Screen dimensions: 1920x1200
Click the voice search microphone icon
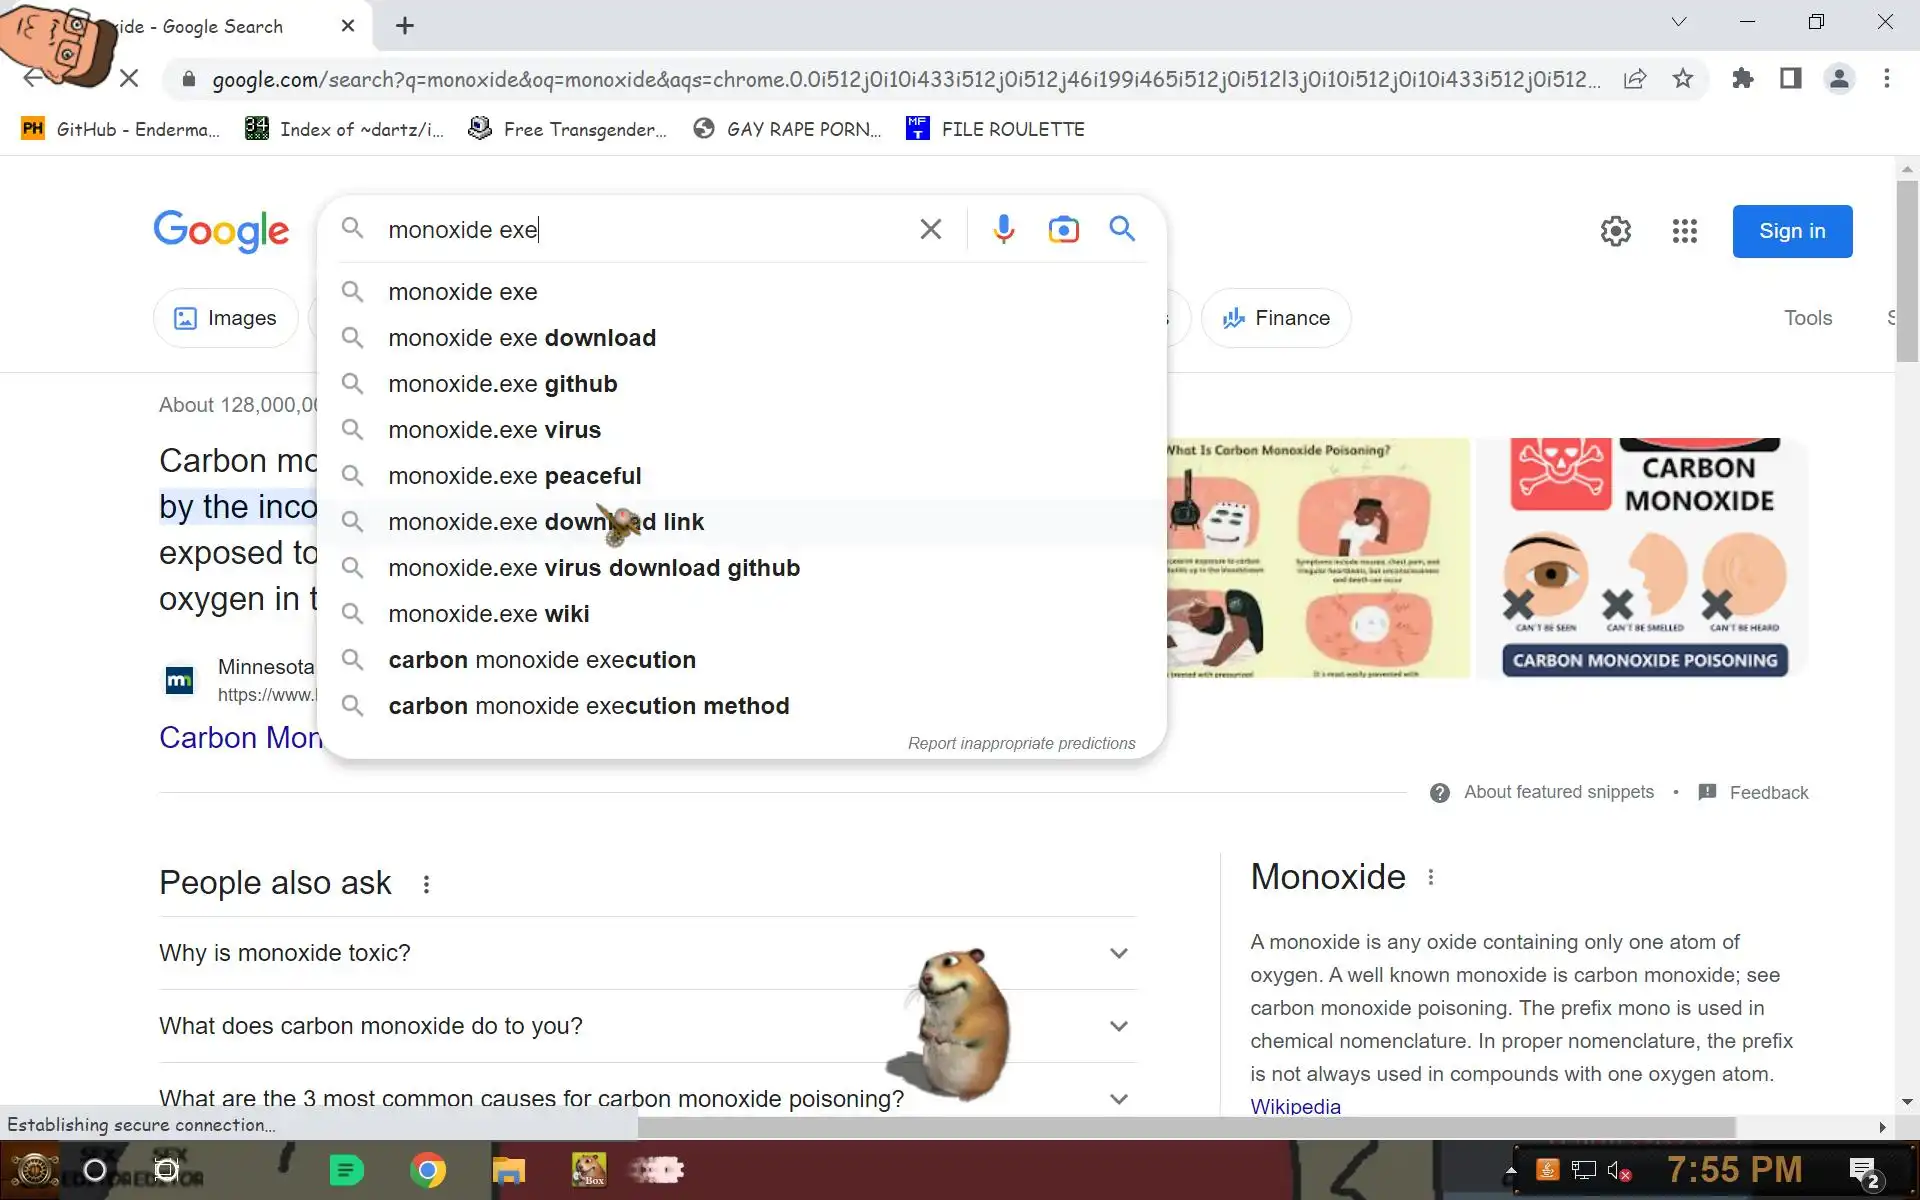pyautogui.click(x=1003, y=230)
